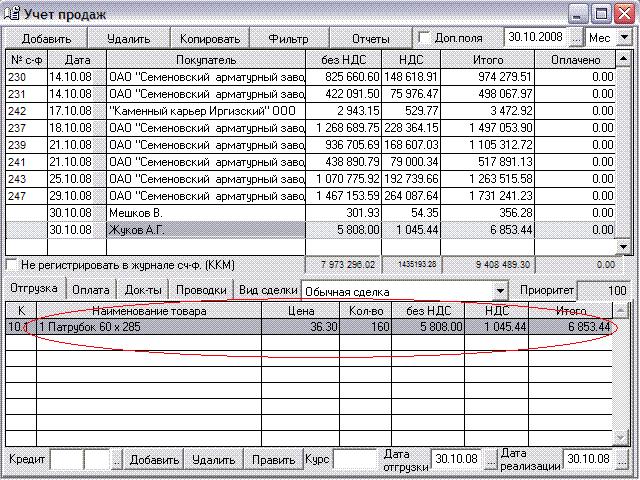Switch to the Оплата tab
The height and width of the screenshot is (480, 640).
(x=92, y=290)
